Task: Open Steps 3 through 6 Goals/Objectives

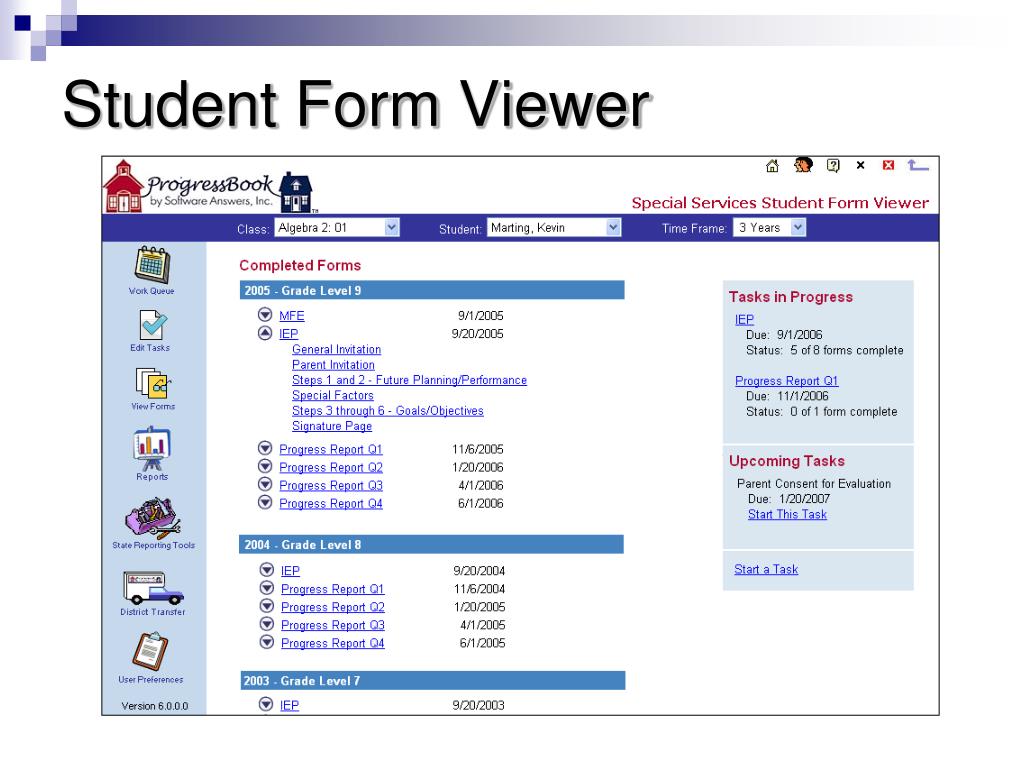Action: click(x=387, y=411)
